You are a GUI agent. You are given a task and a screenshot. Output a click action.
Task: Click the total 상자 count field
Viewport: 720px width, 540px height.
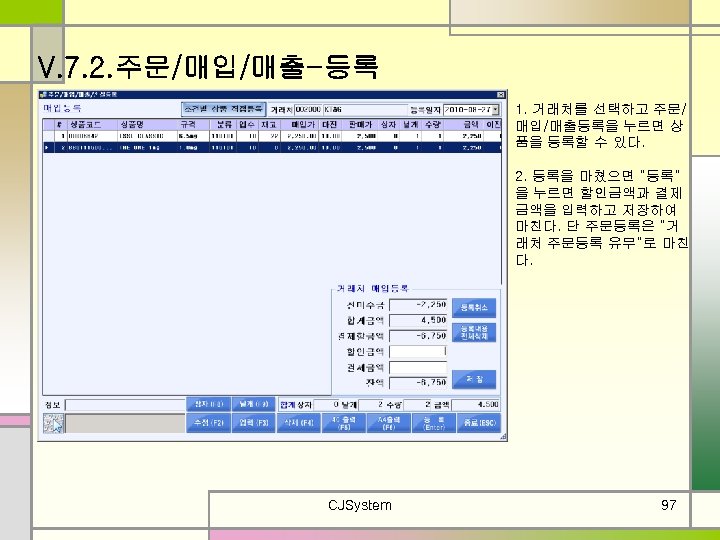(x=326, y=405)
